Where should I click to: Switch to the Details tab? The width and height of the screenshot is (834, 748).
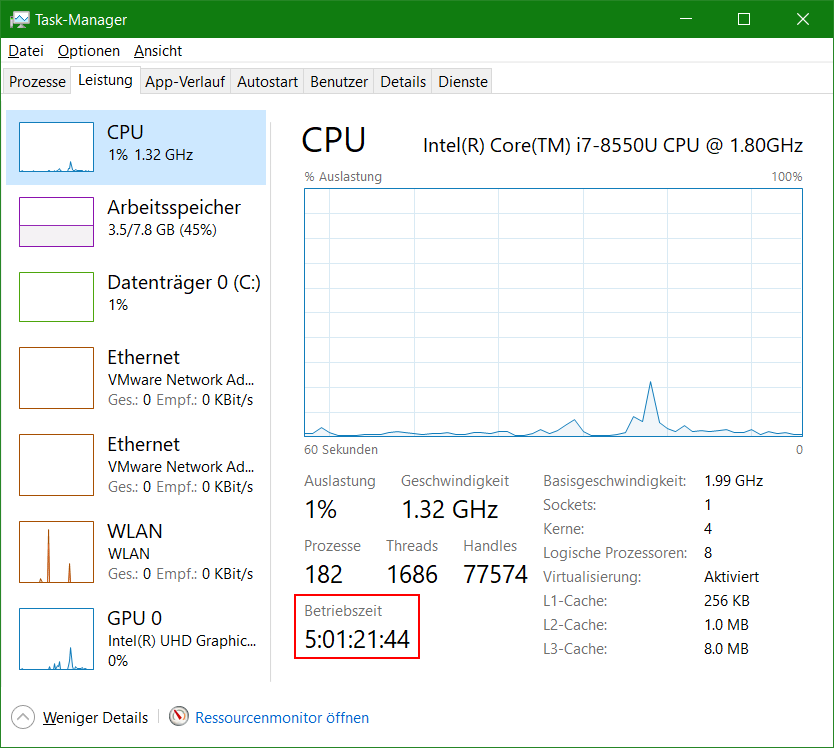(x=402, y=81)
